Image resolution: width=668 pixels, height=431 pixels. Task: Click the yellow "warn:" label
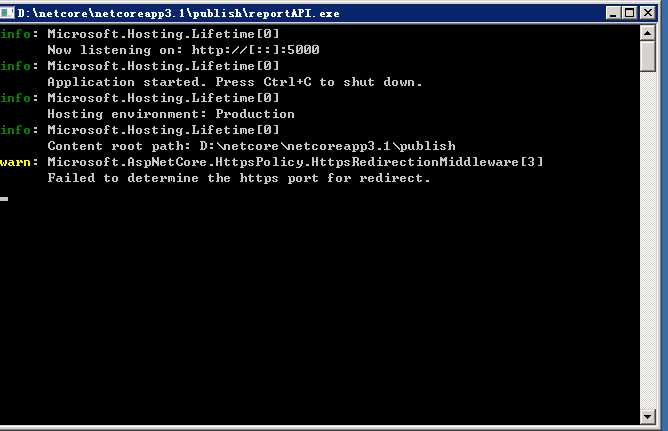tap(20, 162)
